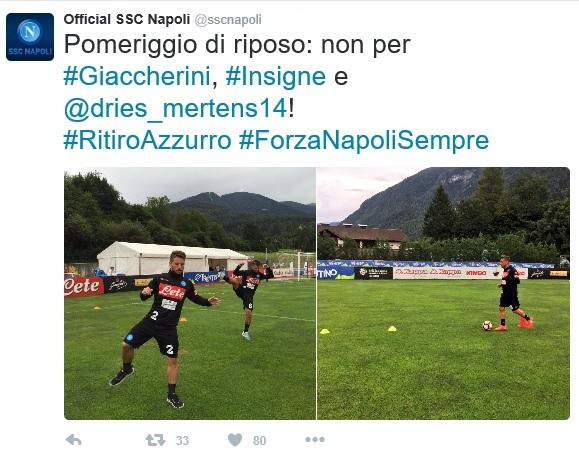Screen dimensions: 579x459
Task: Open the #Giaccherini hashtag
Action: coord(137,76)
